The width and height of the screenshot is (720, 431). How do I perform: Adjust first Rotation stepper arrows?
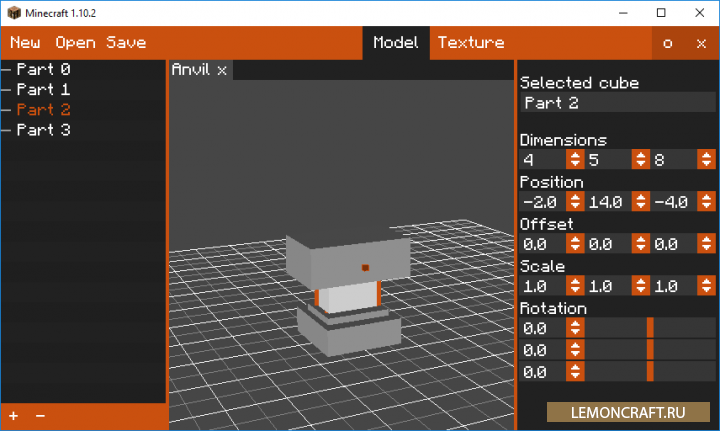click(575, 328)
